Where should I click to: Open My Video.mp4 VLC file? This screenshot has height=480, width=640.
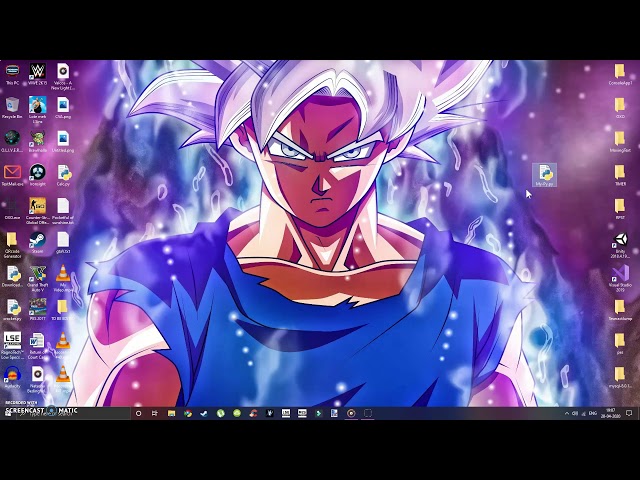[63, 278]
